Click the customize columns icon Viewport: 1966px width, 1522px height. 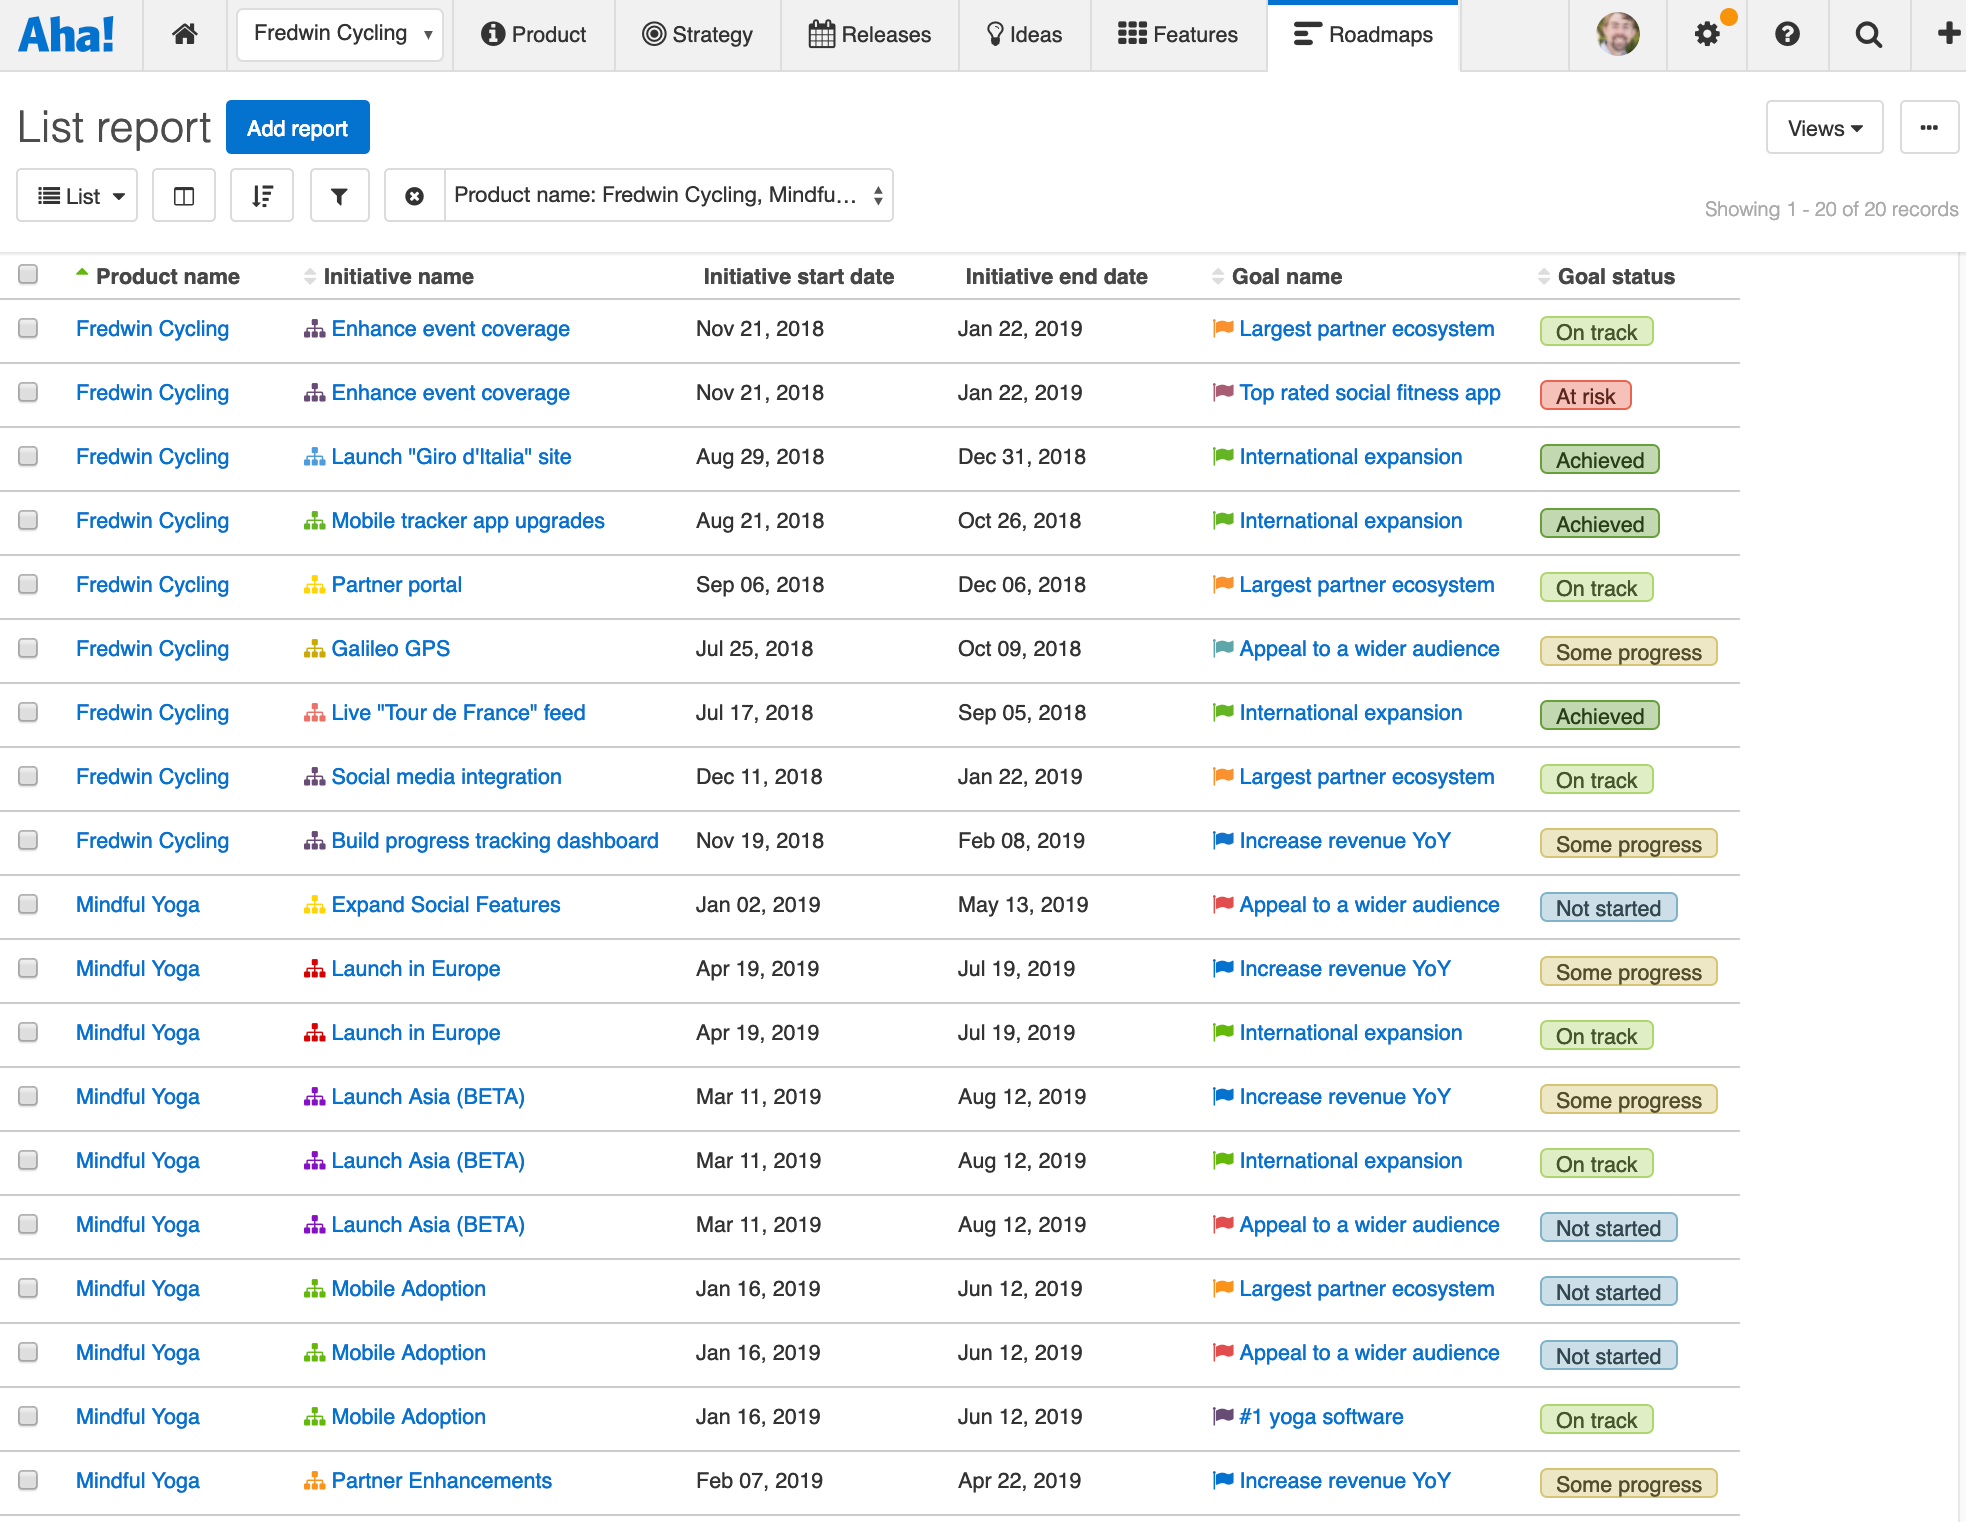point(184,196)
